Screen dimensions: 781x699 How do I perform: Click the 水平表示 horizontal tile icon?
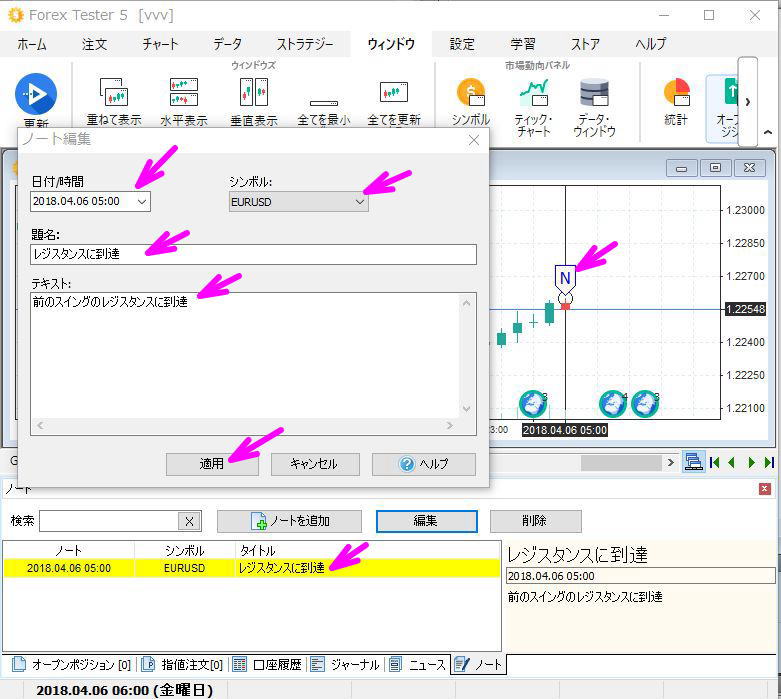[183, 93]
